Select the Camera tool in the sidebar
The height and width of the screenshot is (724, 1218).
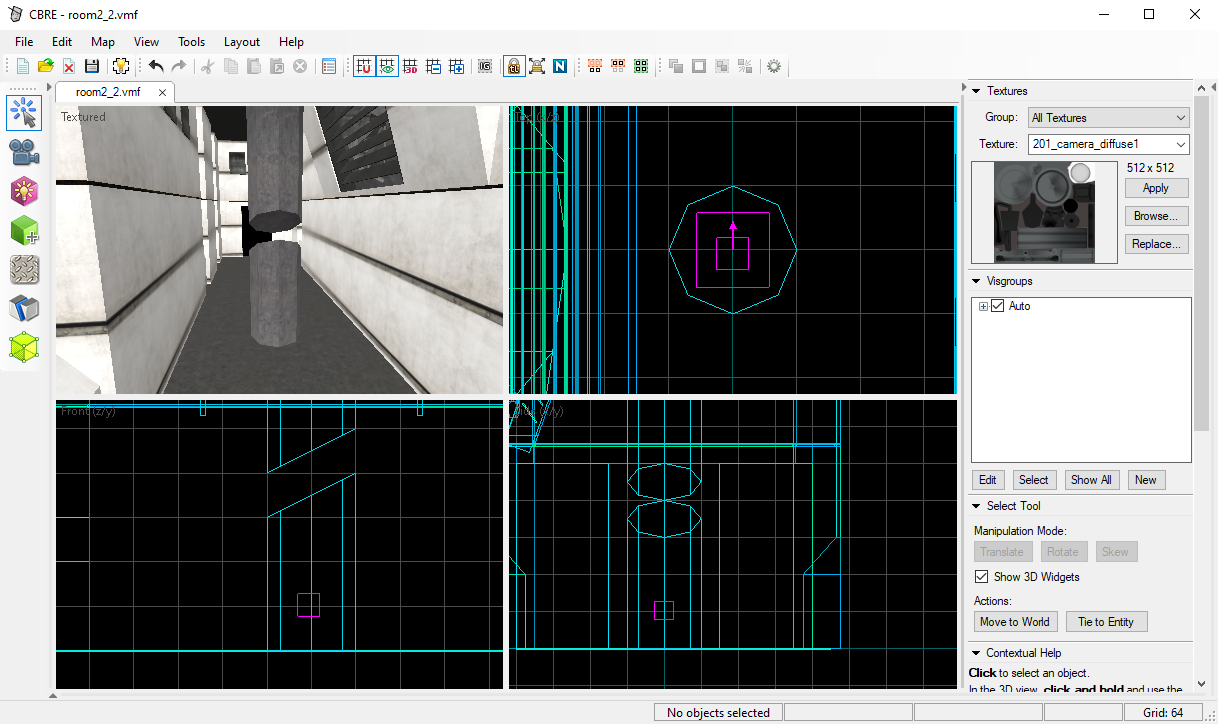pos(24,152)
